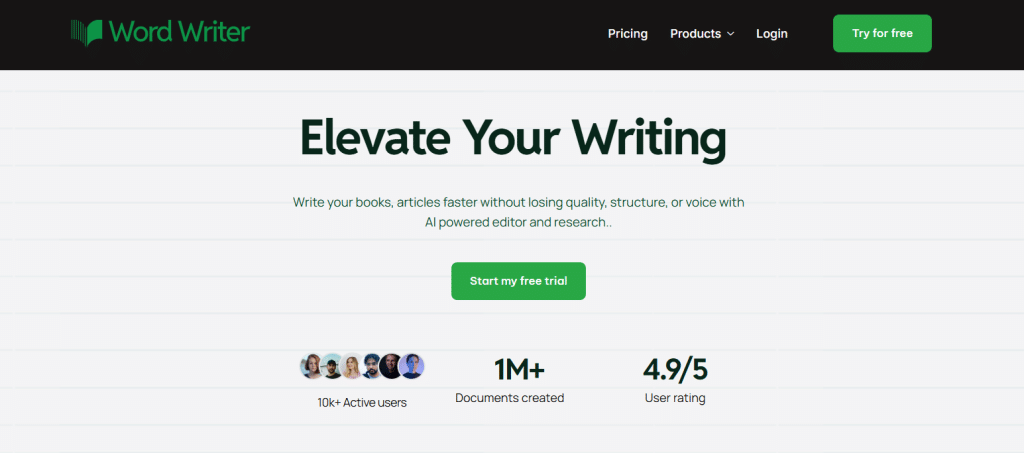Click the red-haired woman avatar

pos(313,366)
